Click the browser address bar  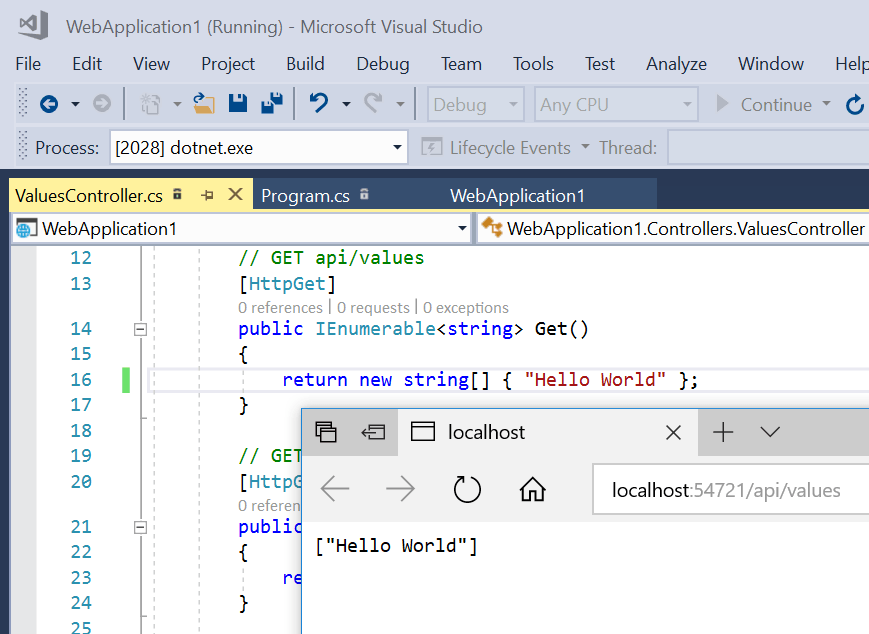pos(731,490)
